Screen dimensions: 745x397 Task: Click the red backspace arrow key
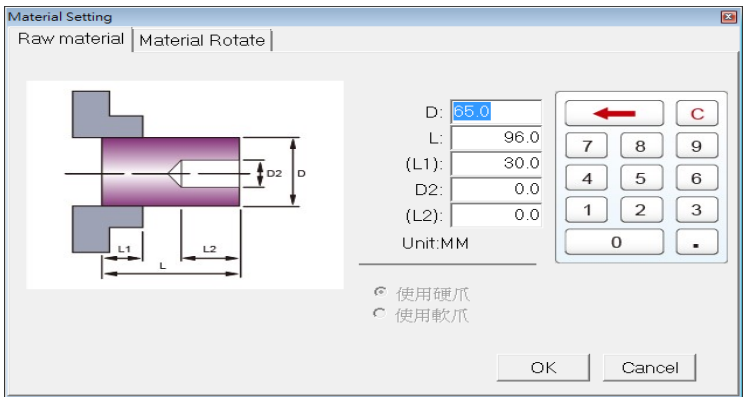tap(614, 113)
